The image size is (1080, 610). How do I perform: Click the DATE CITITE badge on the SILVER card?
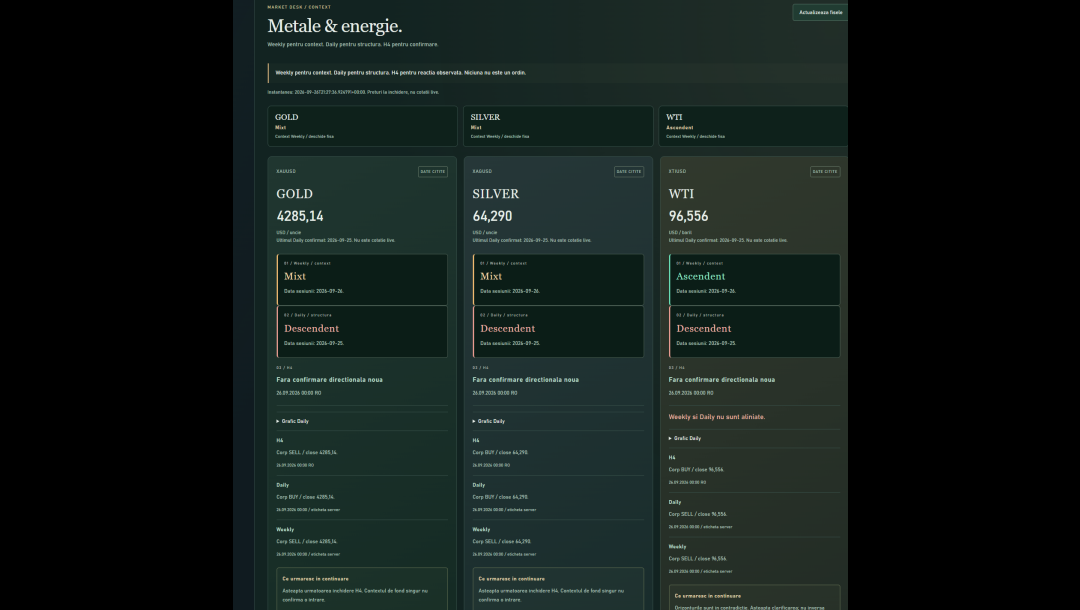point(629,171)
